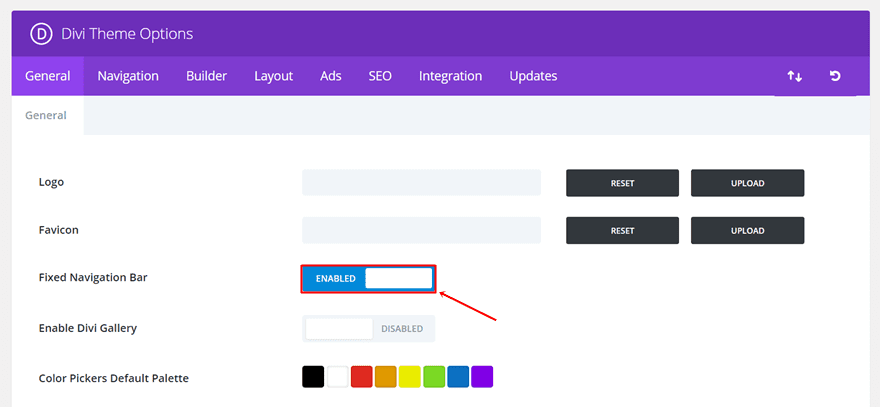Screen dimensions: 880x407
Task: Open the Navigation tab
Action: (128, 76)
